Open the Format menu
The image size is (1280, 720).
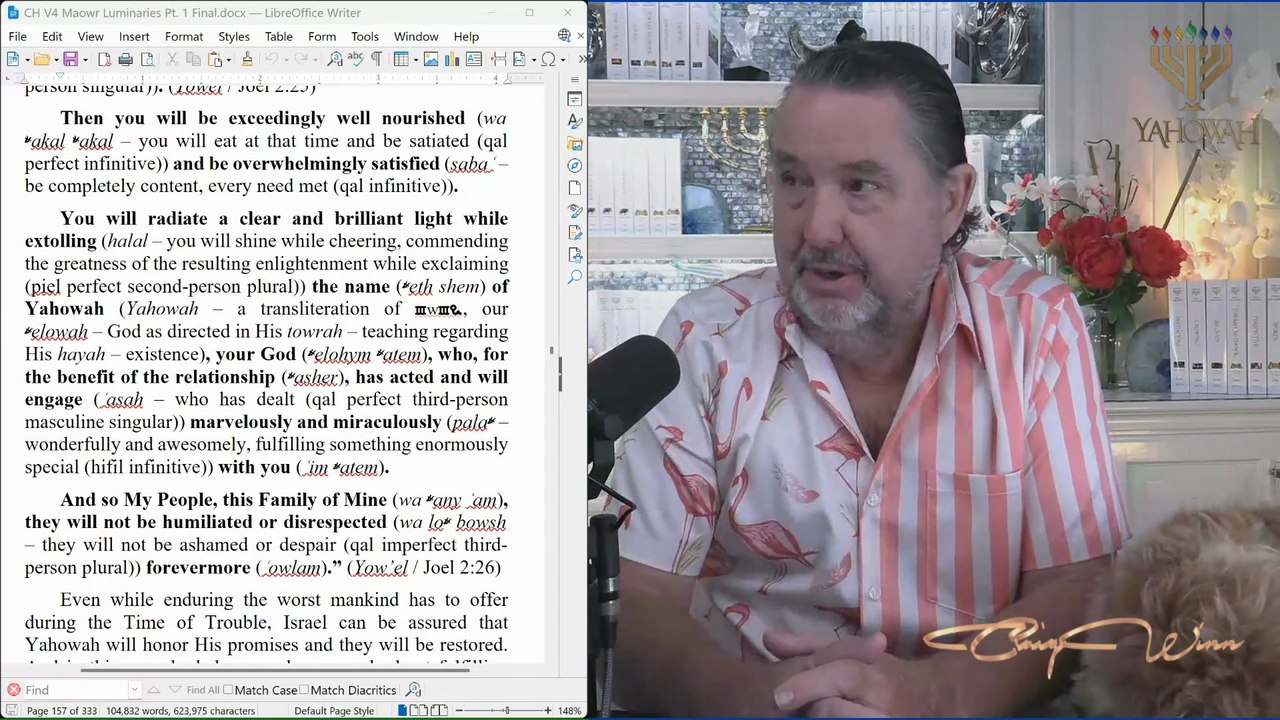coord(184,37)
